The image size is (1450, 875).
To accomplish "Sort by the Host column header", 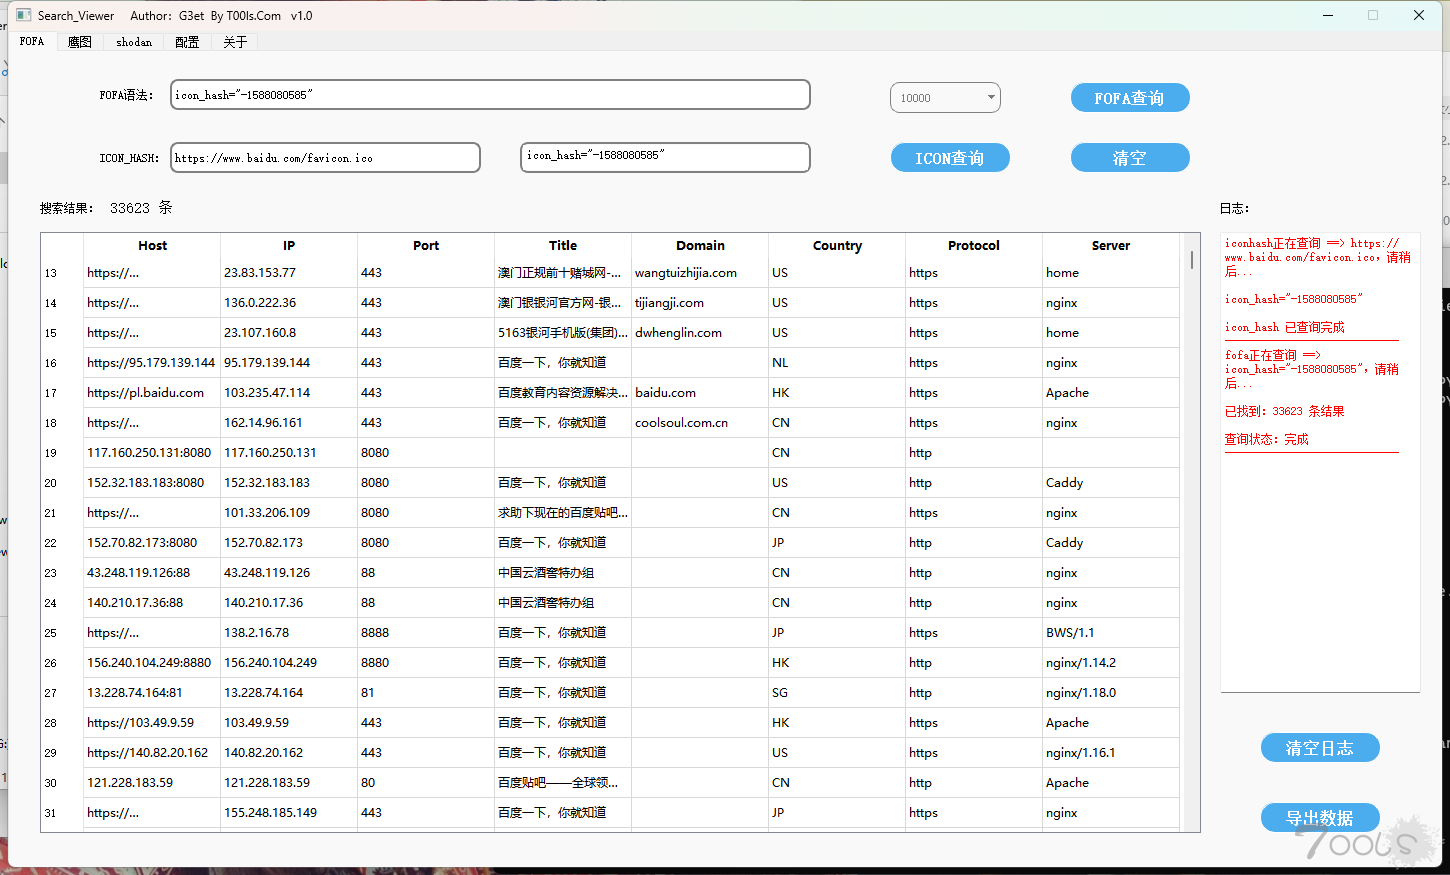I will (x=152, y=246).
